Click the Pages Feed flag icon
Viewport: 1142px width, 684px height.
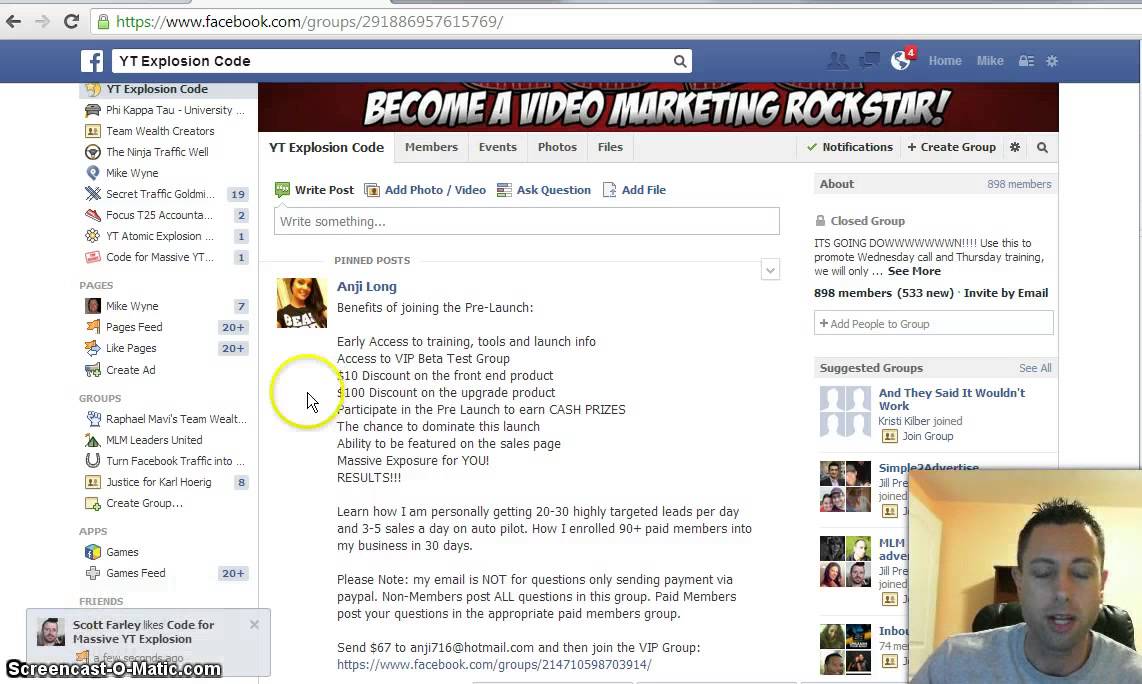(92, 327)
